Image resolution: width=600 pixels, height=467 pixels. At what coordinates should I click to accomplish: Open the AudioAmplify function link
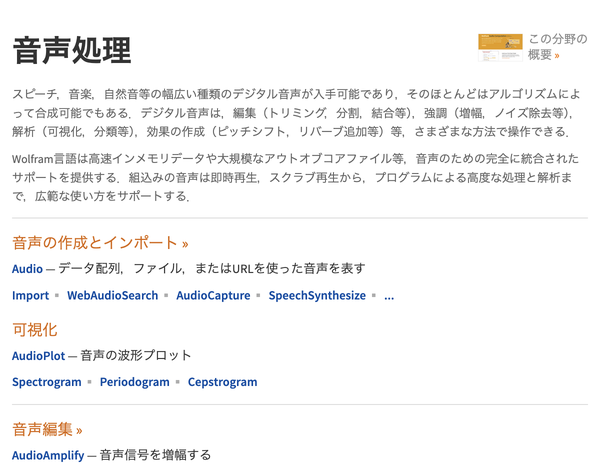(x=48, y=455)
